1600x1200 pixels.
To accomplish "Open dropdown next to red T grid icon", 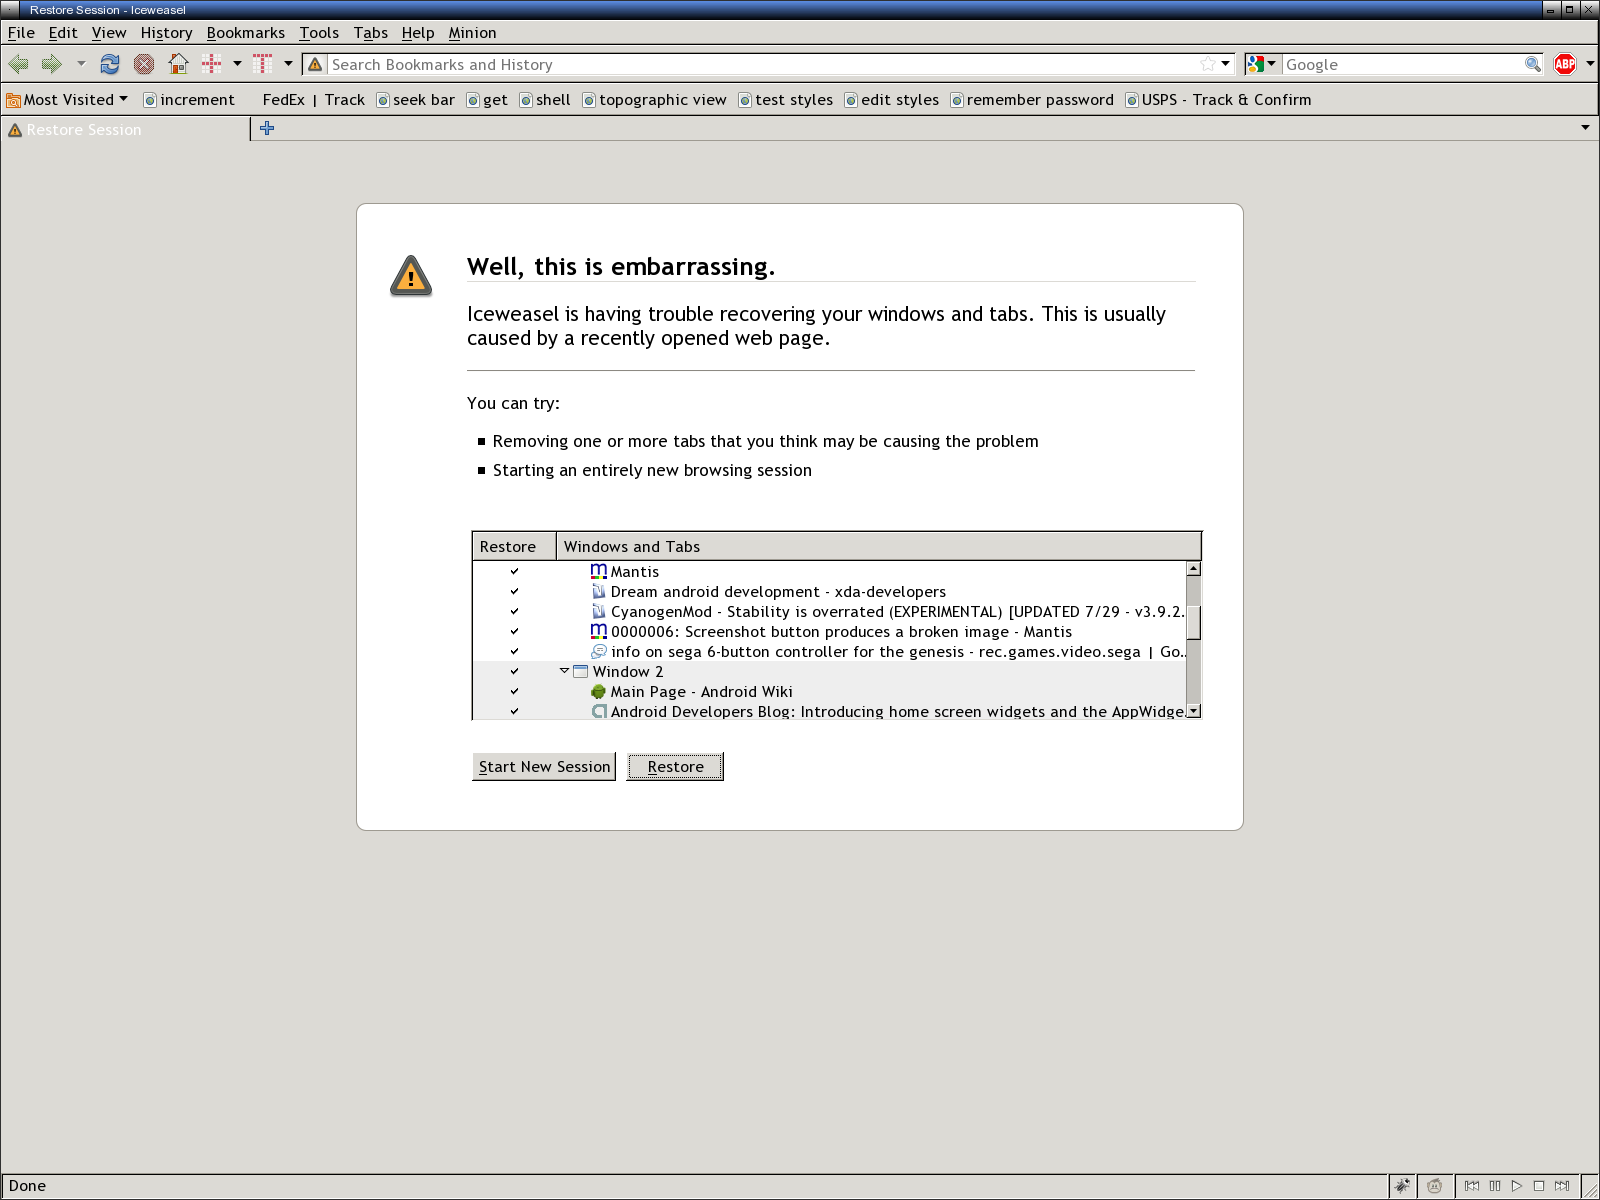I will 288,64.
